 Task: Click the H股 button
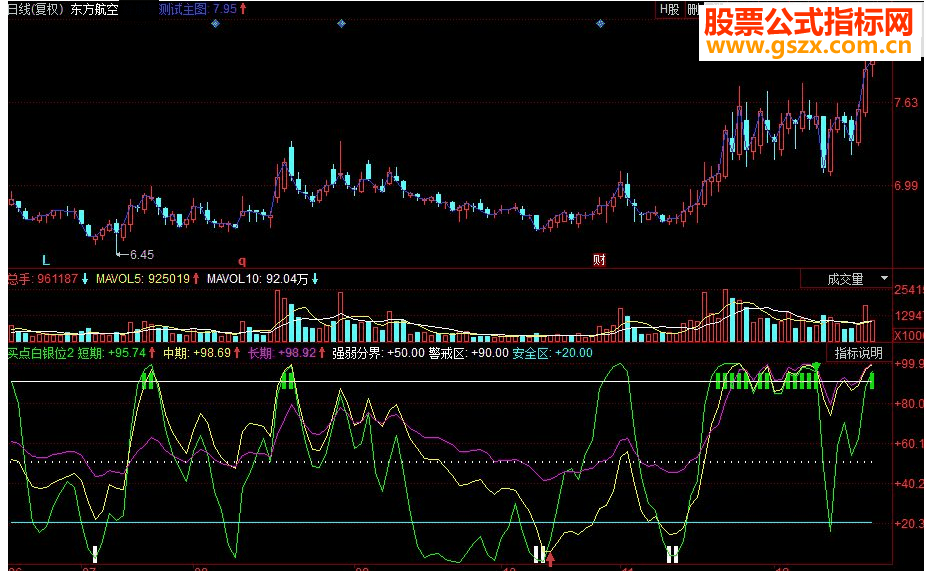pyautogui.click(x=669, y=8)
